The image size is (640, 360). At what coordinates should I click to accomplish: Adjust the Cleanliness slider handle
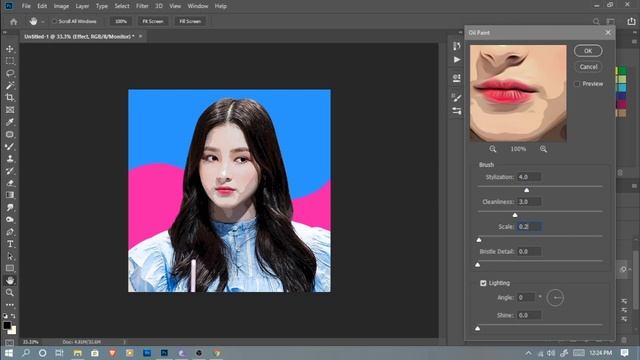(x=515, y=215)
